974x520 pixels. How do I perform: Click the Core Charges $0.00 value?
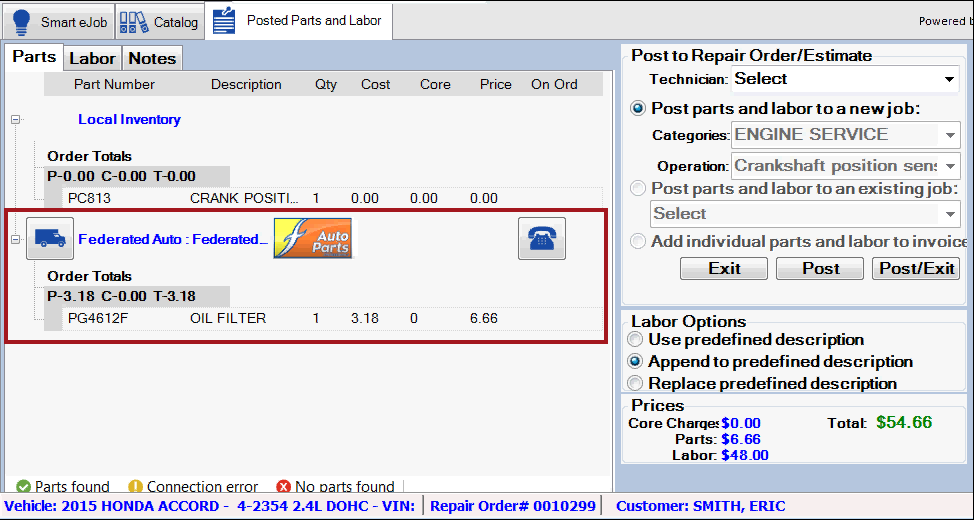741,423
